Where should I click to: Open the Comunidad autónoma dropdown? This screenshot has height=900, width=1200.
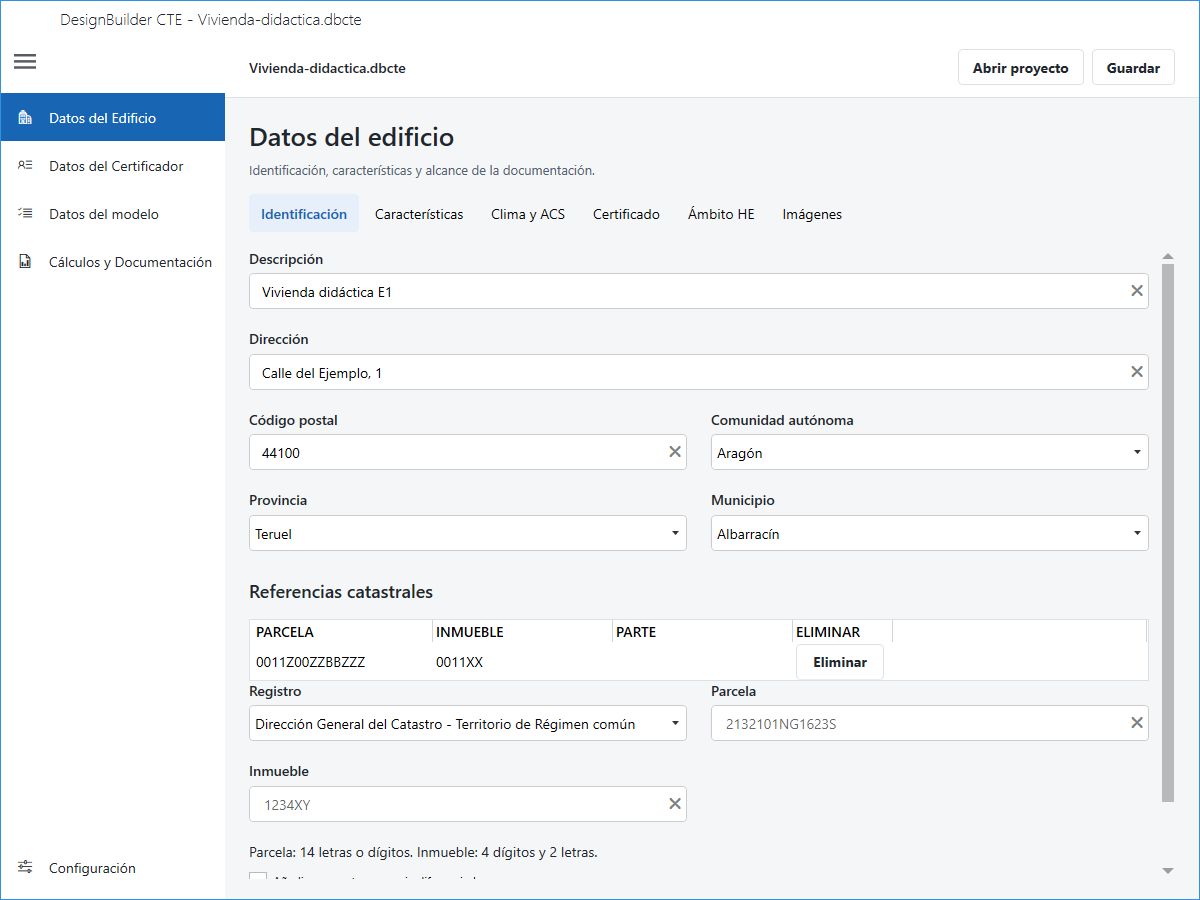coord(929,452)
